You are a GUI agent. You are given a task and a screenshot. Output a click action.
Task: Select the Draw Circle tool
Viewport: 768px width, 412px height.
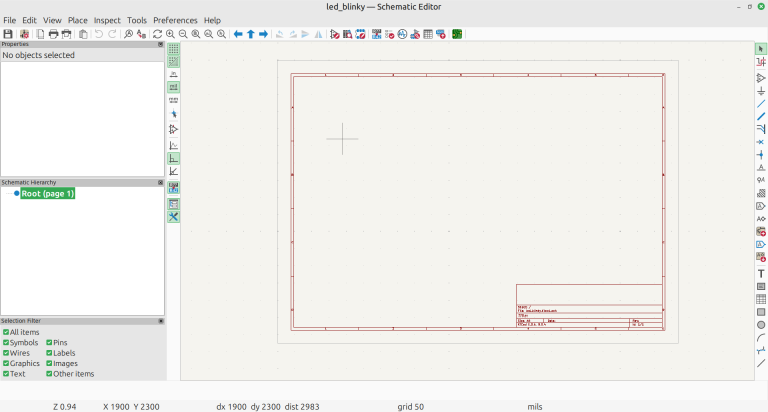761,325
